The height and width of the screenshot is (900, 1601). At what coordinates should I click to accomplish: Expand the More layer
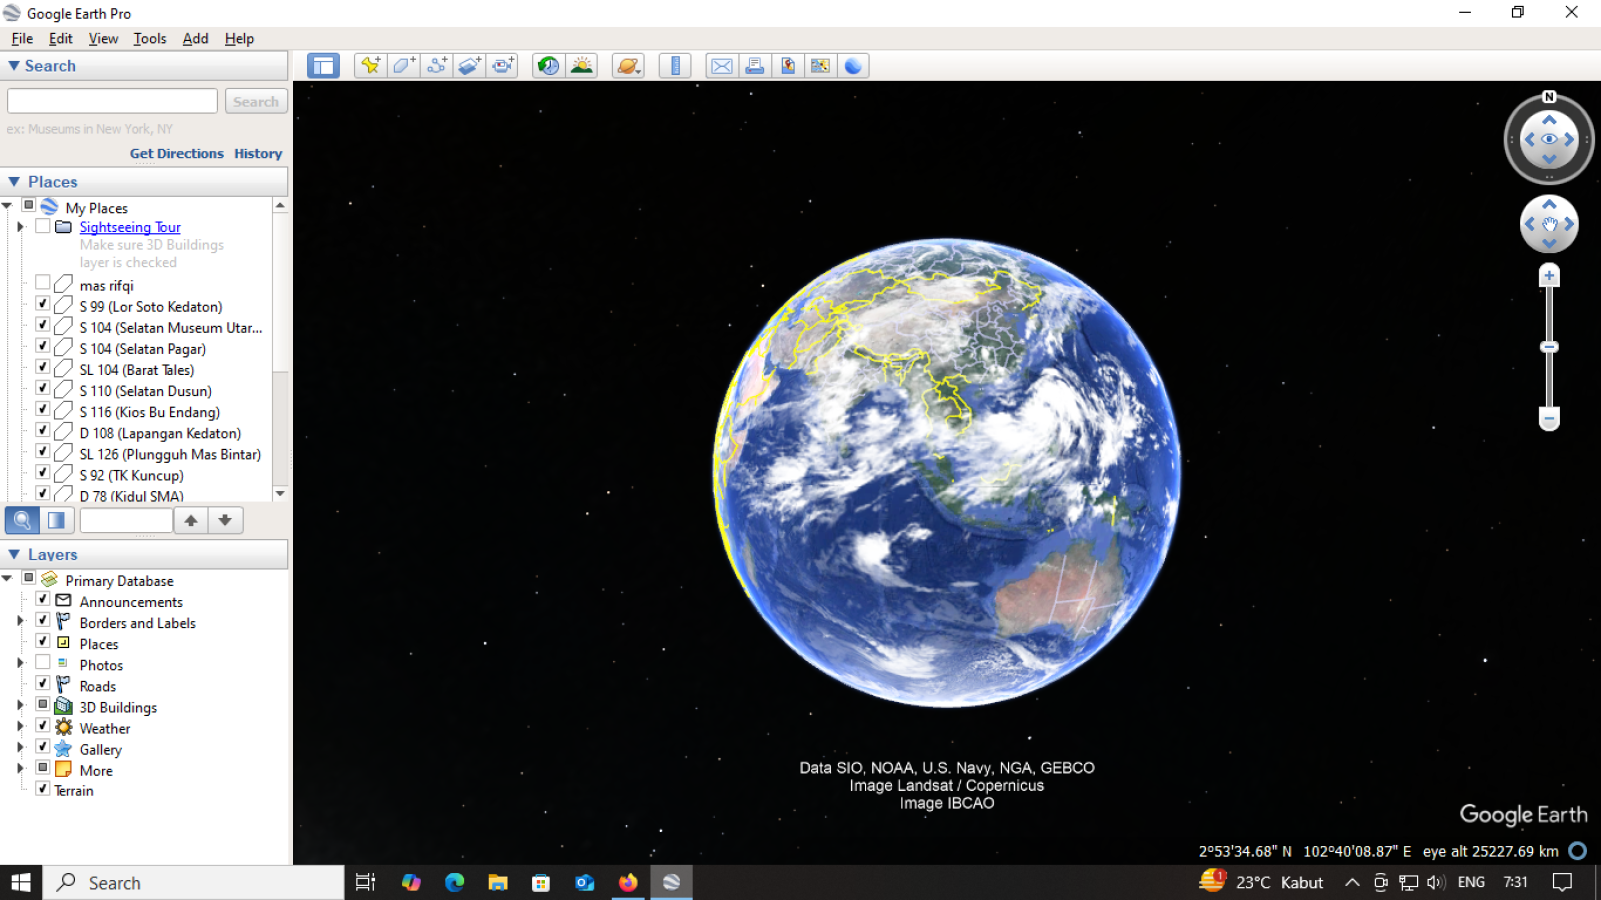coord(20,768)
